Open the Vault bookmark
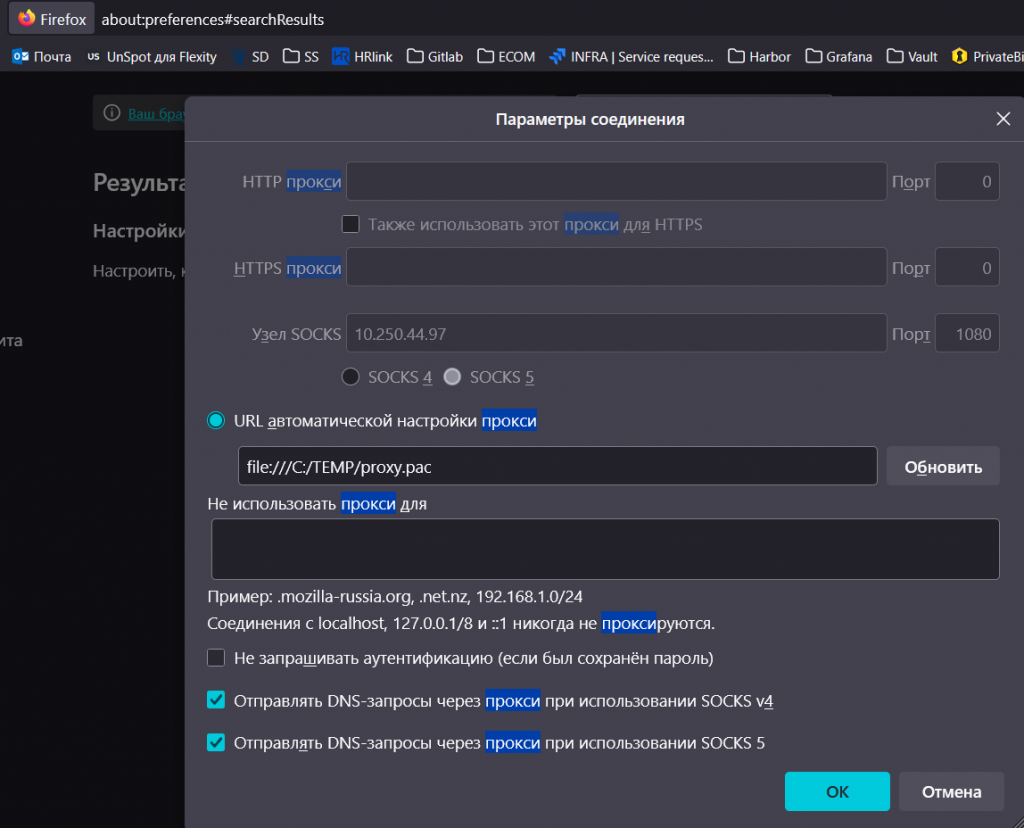 click(911, 57)
